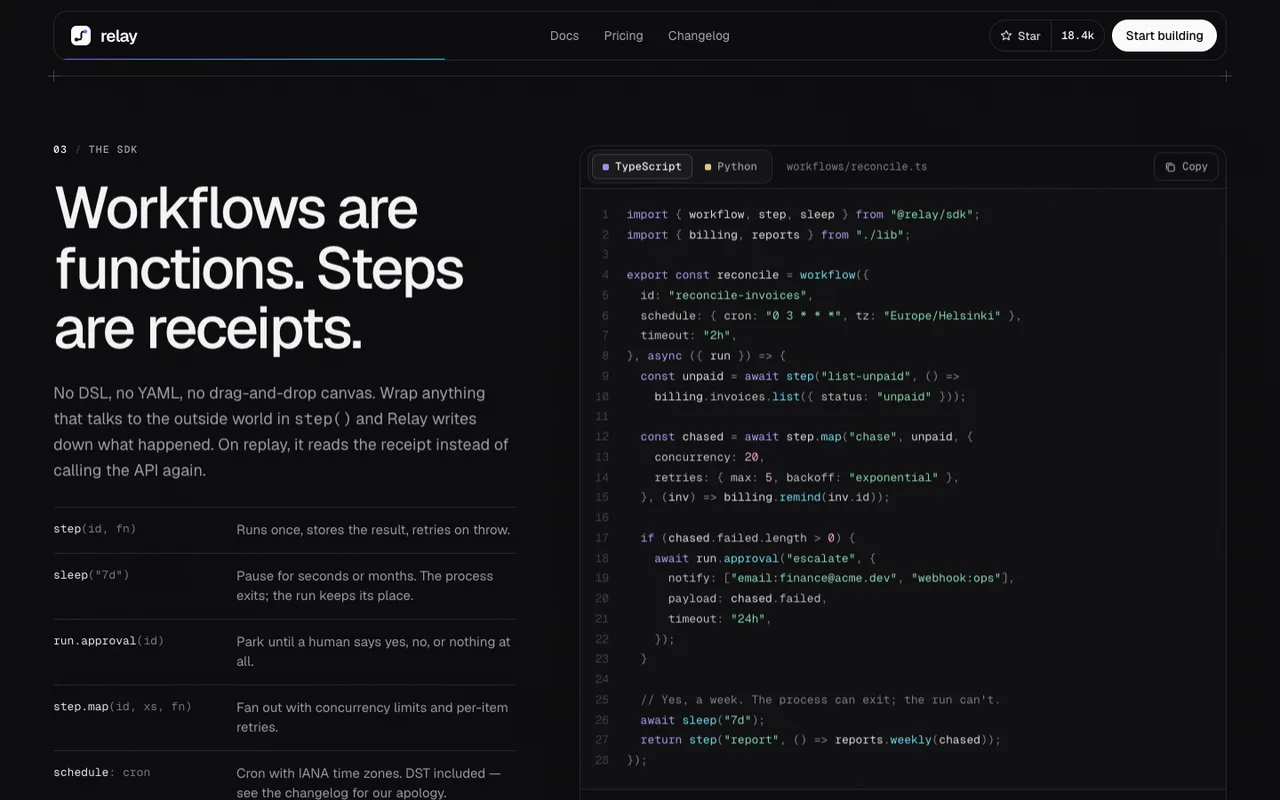Viewport: 1280px width, 800px height.
Task: Click the 18.4k star count
Action: (1077, 36)
